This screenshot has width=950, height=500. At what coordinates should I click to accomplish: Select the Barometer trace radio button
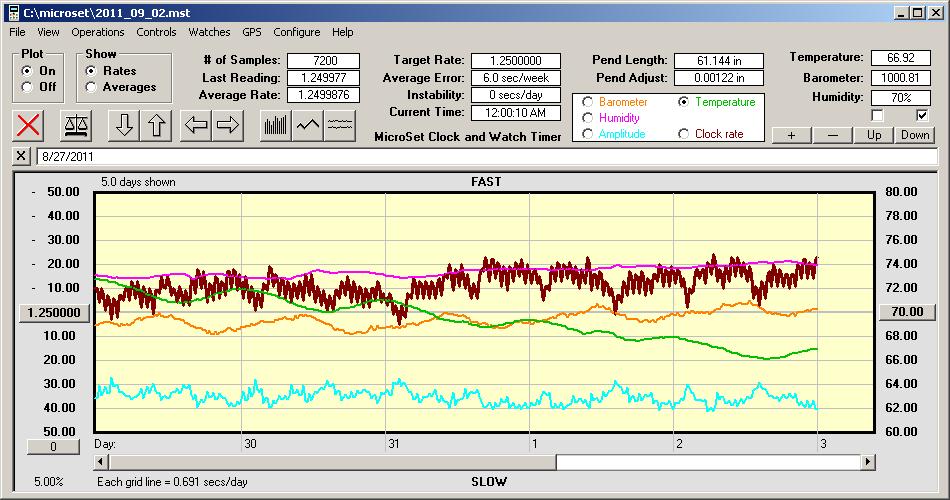pos(587,102)
